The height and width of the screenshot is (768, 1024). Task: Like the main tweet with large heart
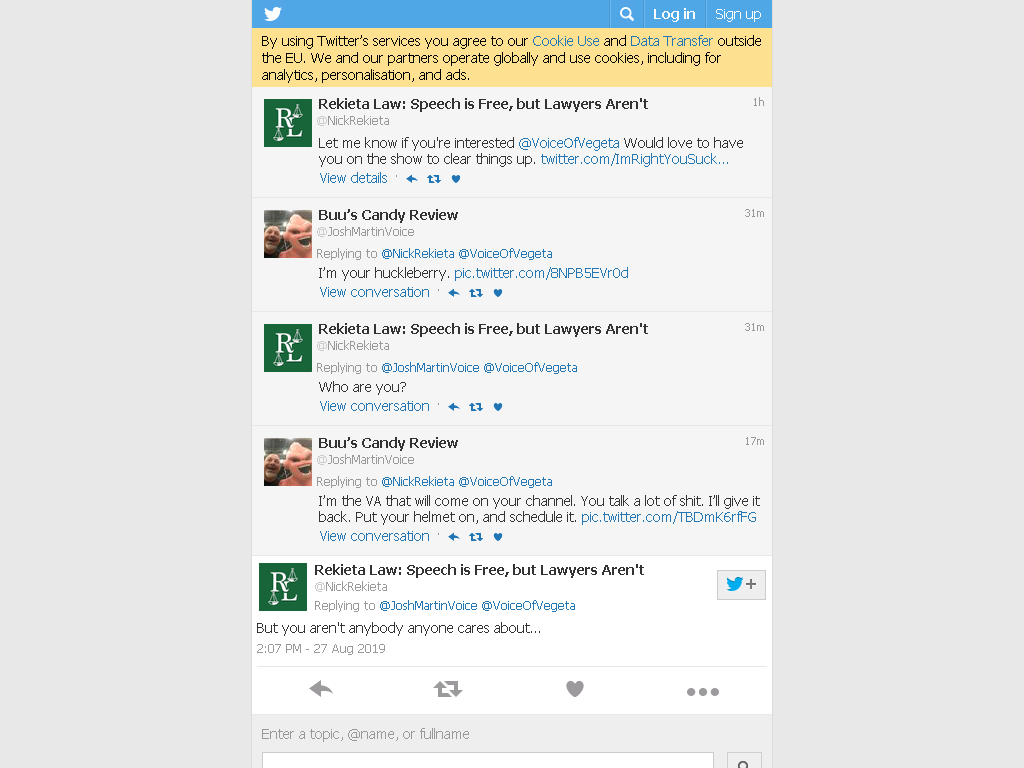tap(575, 689)
